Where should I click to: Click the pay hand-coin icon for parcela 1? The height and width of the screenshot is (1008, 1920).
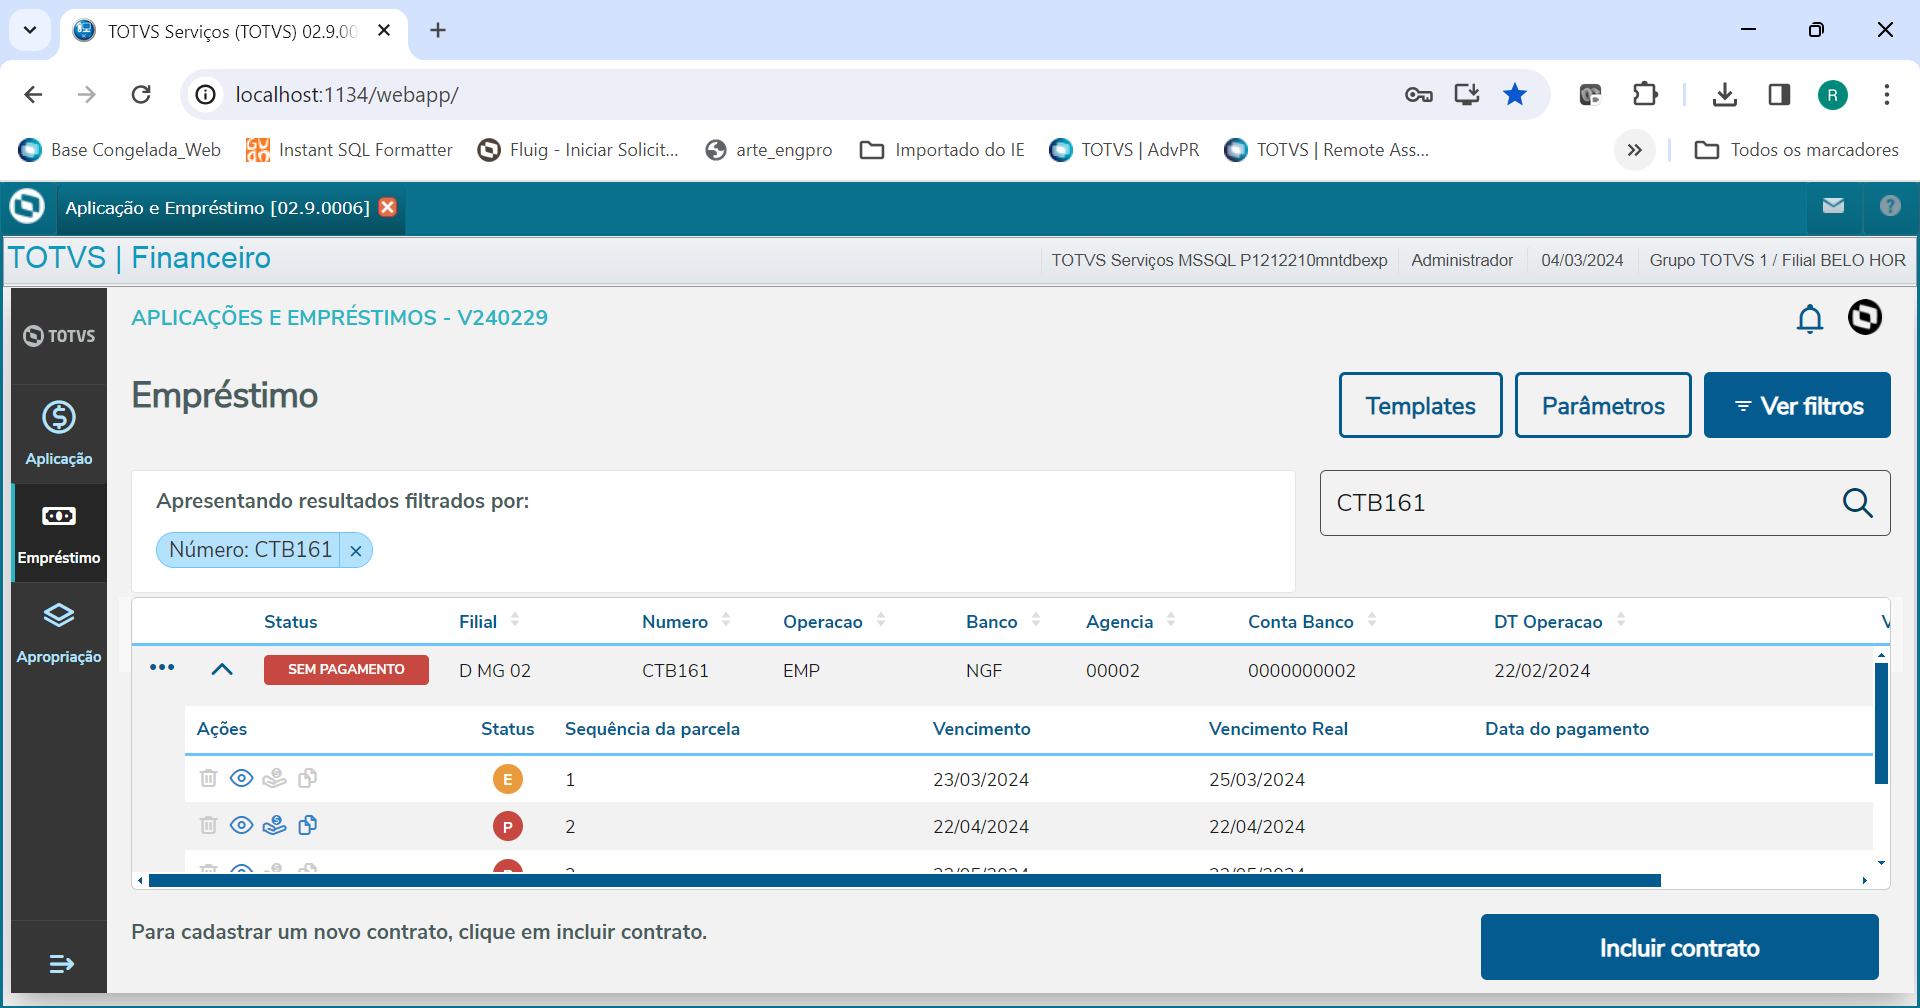[274, 778]
